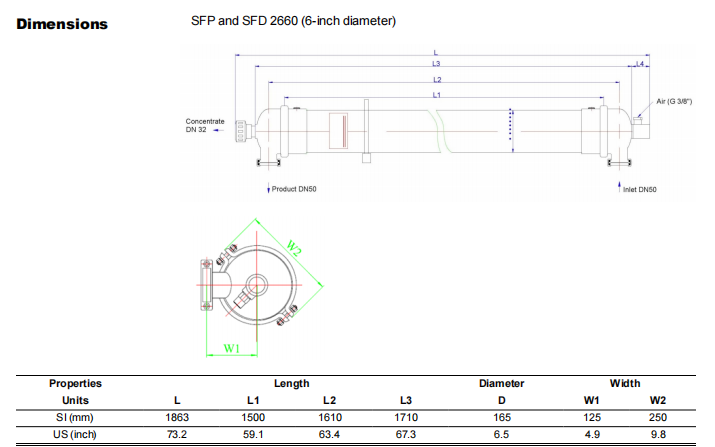Click the 'Product DN50' label
The height and width of the screenshot is (447, 715).
[x=294, y=189]
